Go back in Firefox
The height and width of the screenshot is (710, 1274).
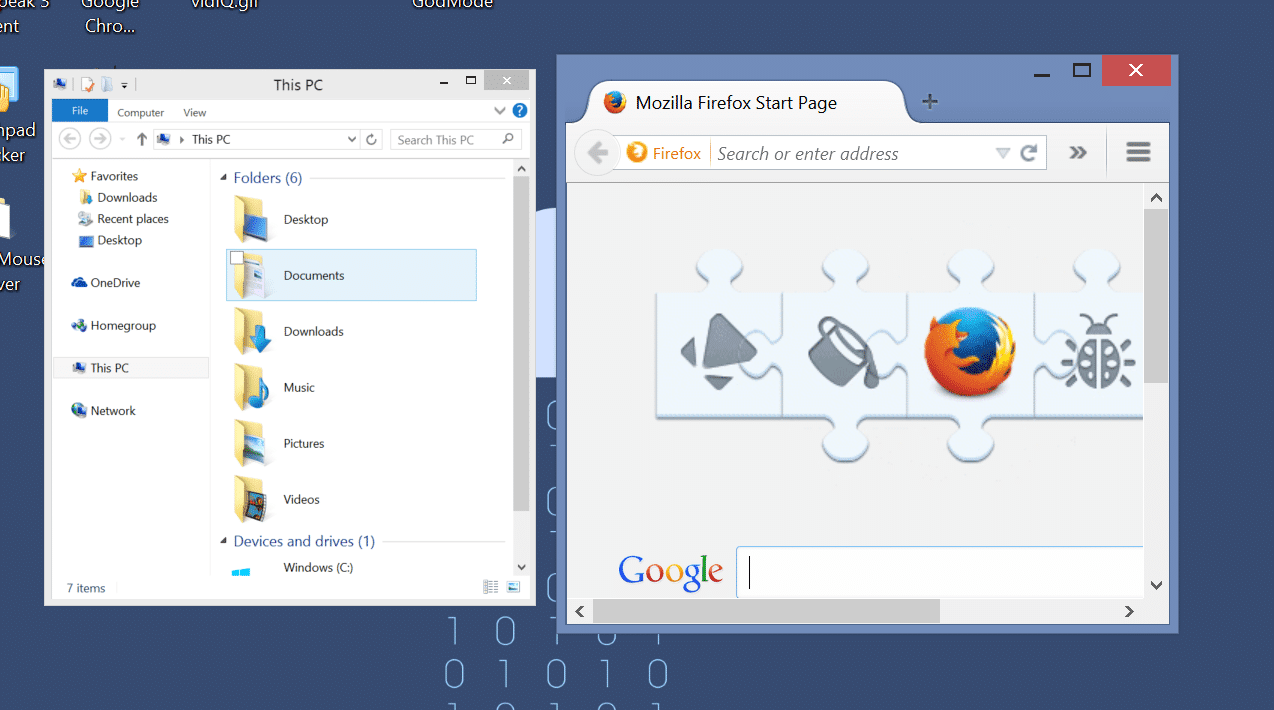click(597, 153)
